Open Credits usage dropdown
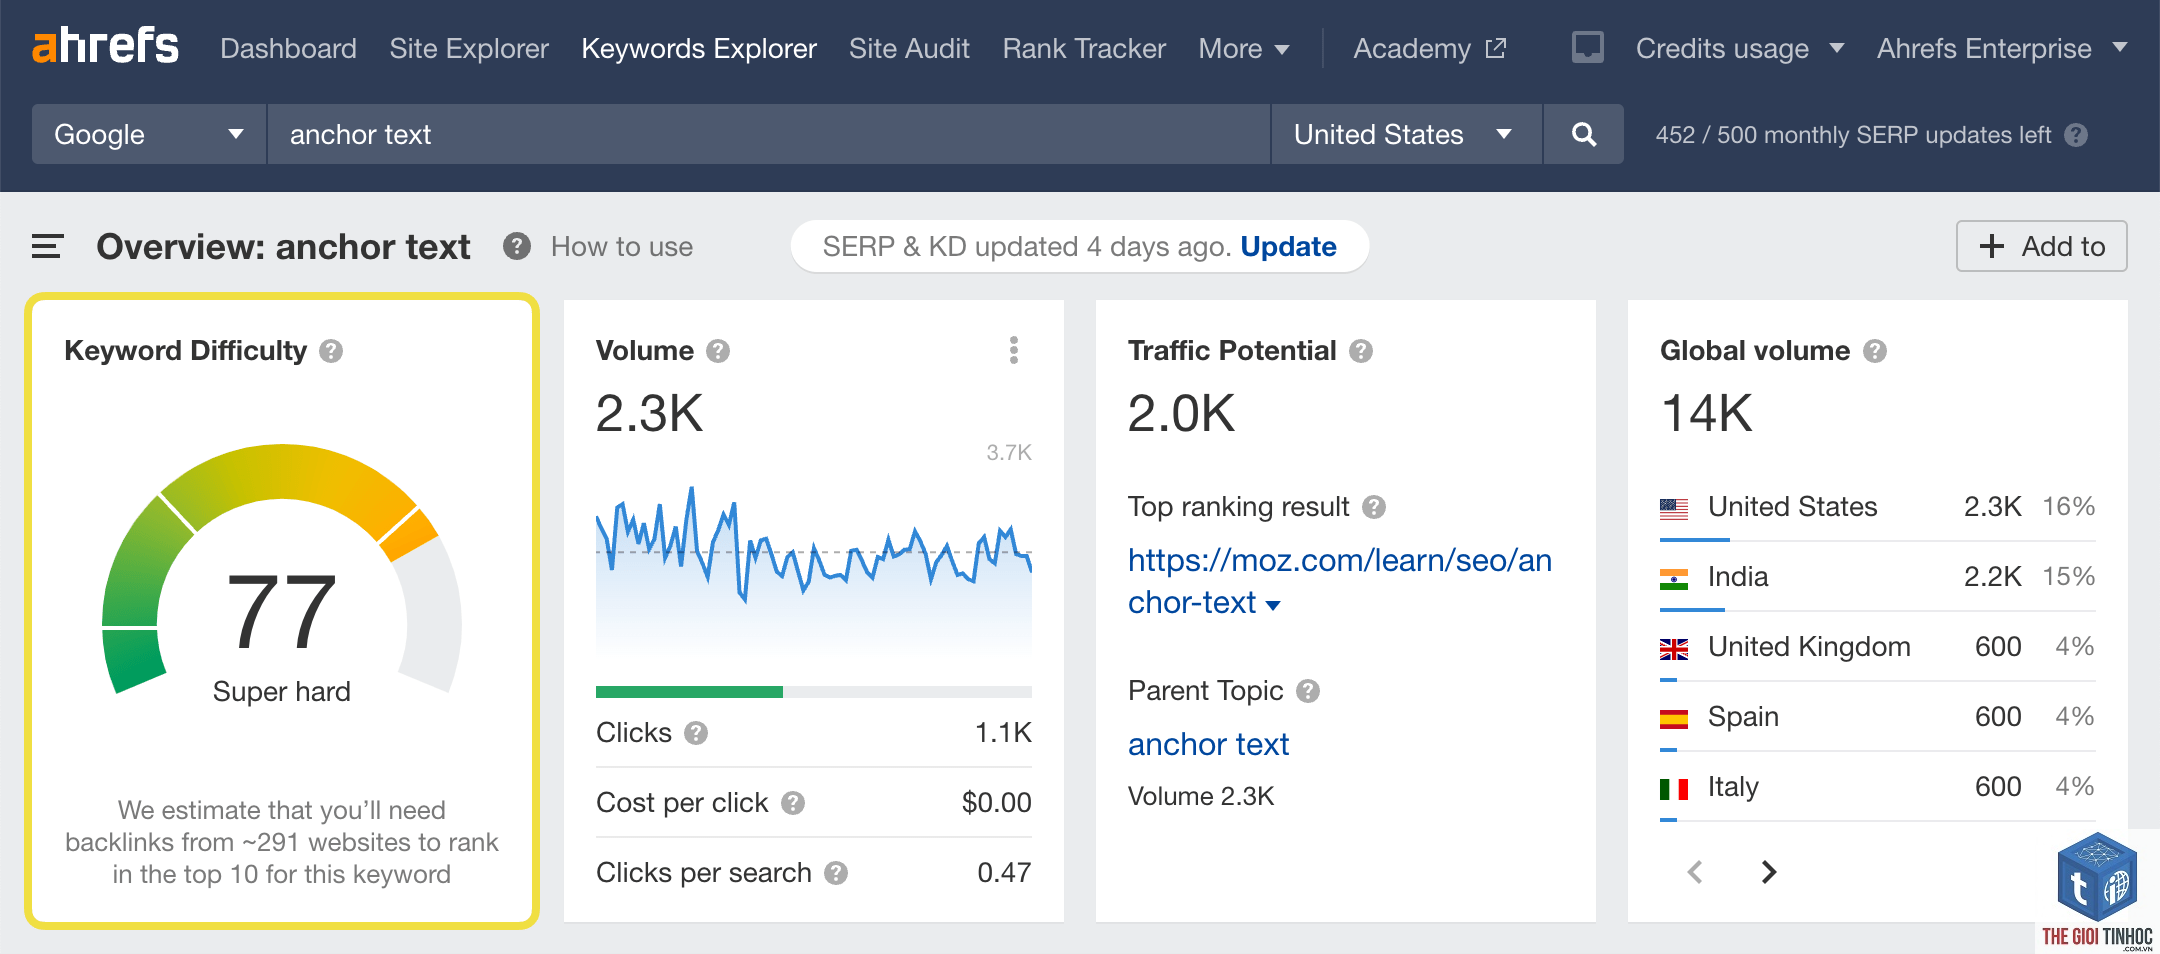 pos(1739,48)
